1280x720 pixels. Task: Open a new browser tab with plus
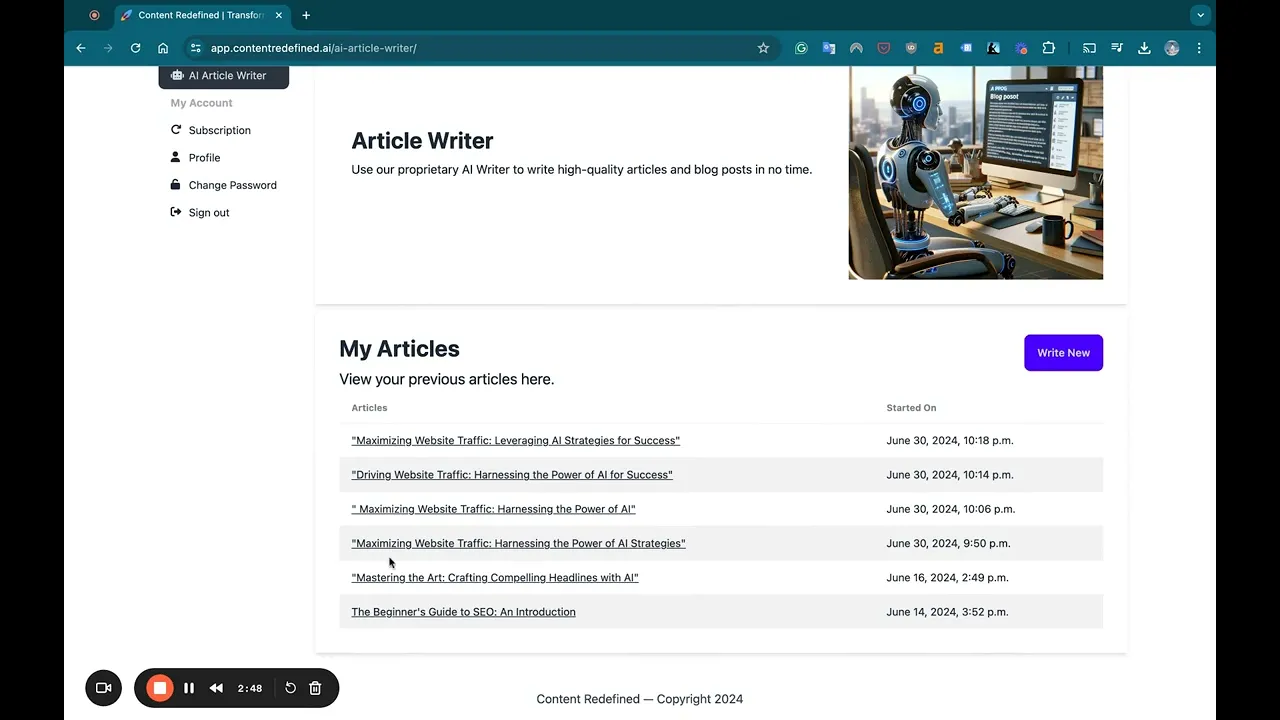(x=306, y=15)
